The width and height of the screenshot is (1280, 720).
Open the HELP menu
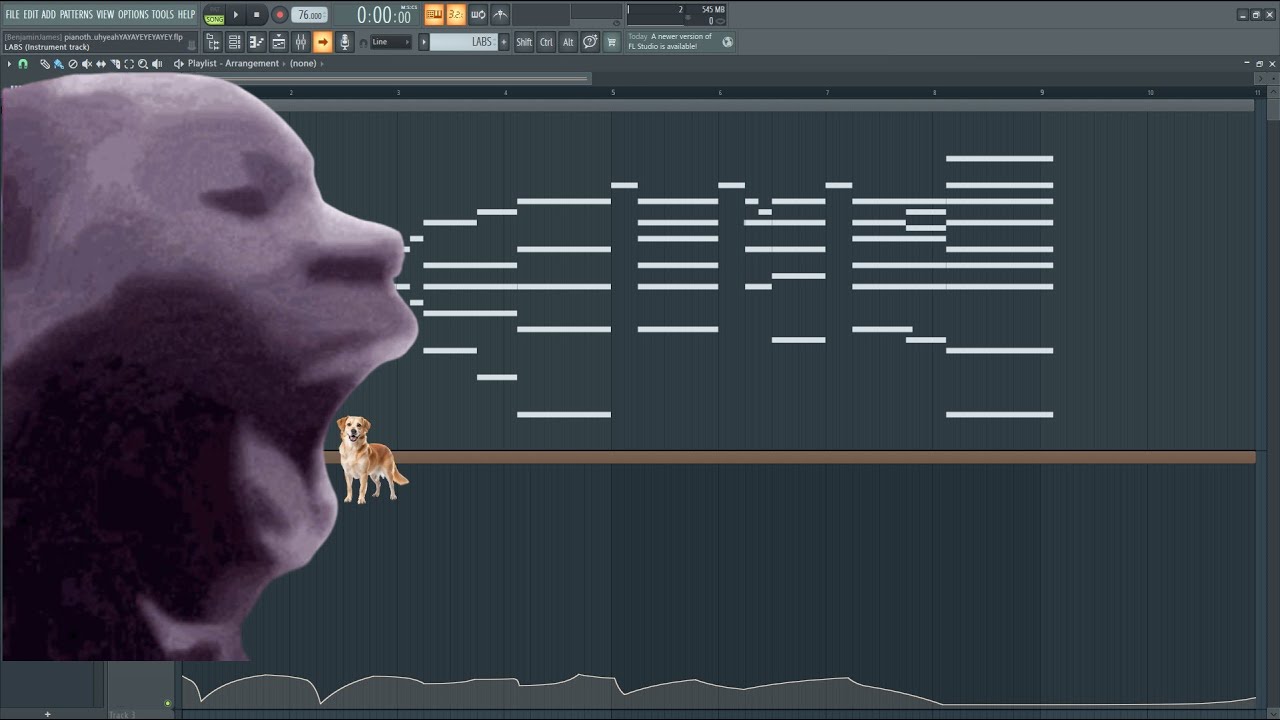click(x=186, y=14)
